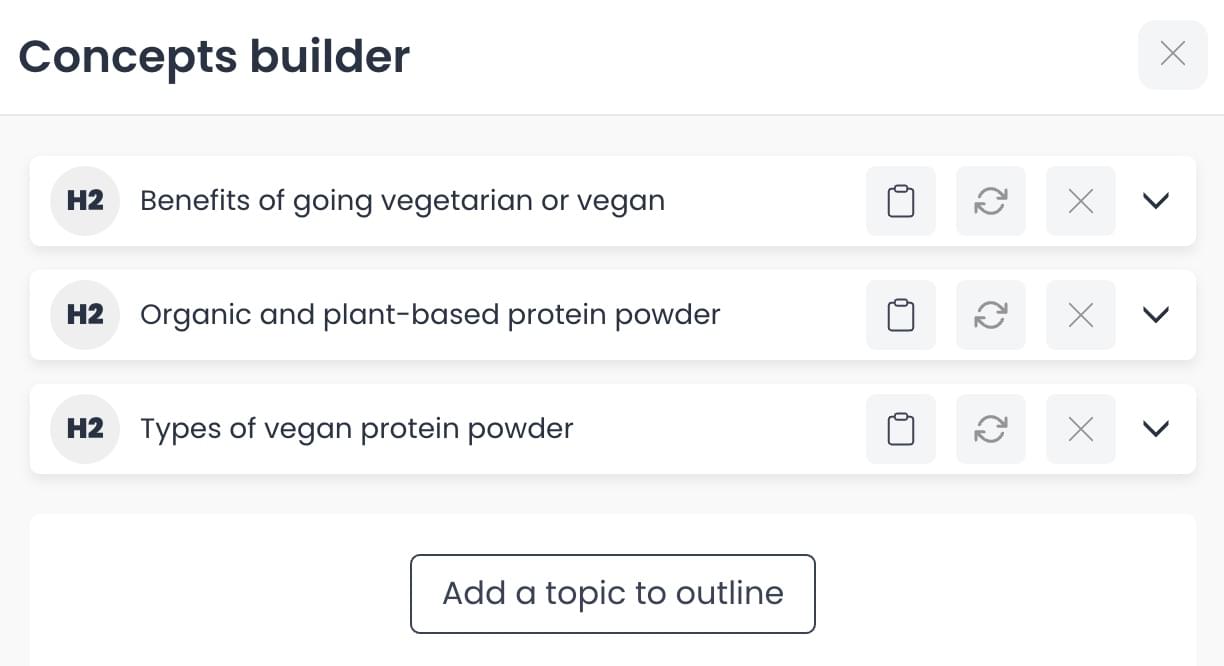Regenerate the 'Organic and plant-based protein powder' topic
The width and height of the screenshot is (1224, 666).
[990, 315]
